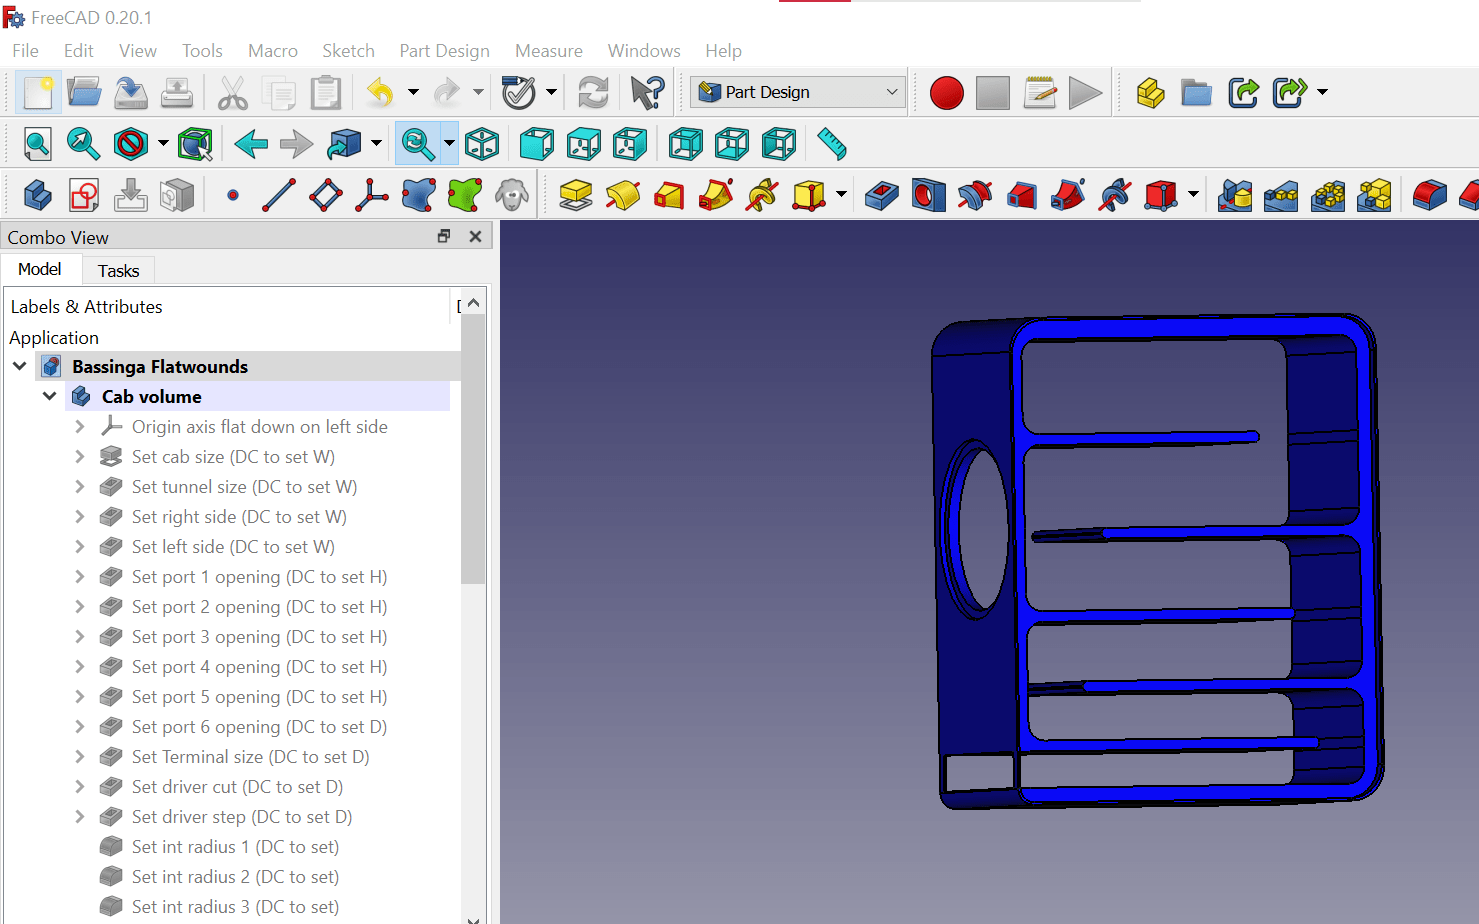Open the Part Design menu
This screenshot has width=1479, height=924.
[x=444, y=51]
